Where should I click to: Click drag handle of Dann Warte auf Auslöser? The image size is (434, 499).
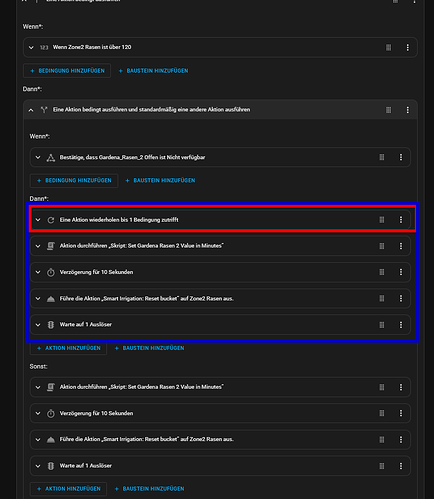click(x=382, y=325)
